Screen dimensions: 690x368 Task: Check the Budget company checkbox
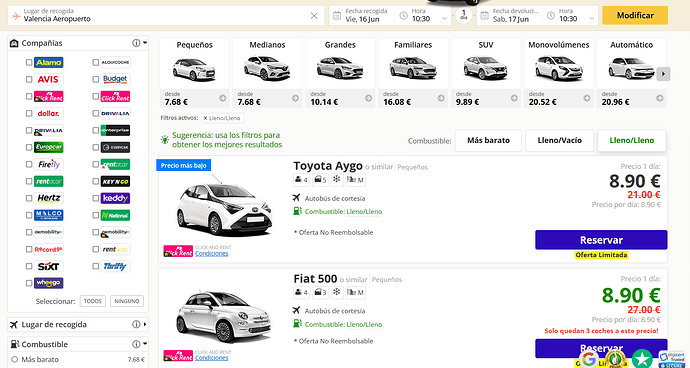point(95,79)
